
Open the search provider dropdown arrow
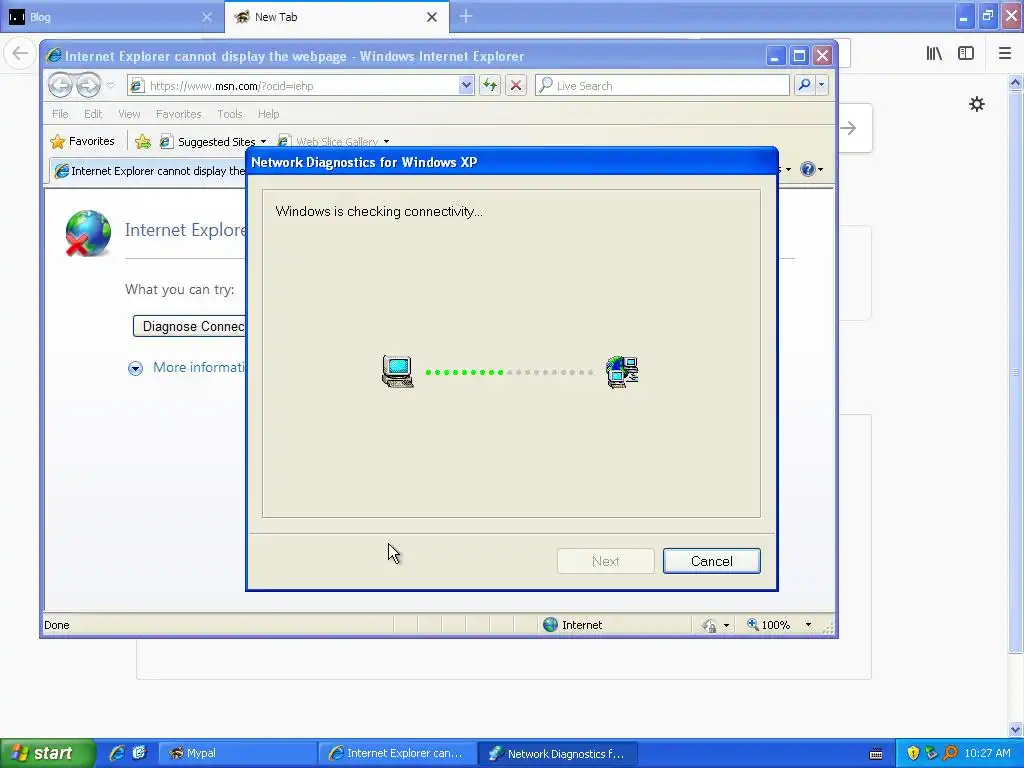822,86
